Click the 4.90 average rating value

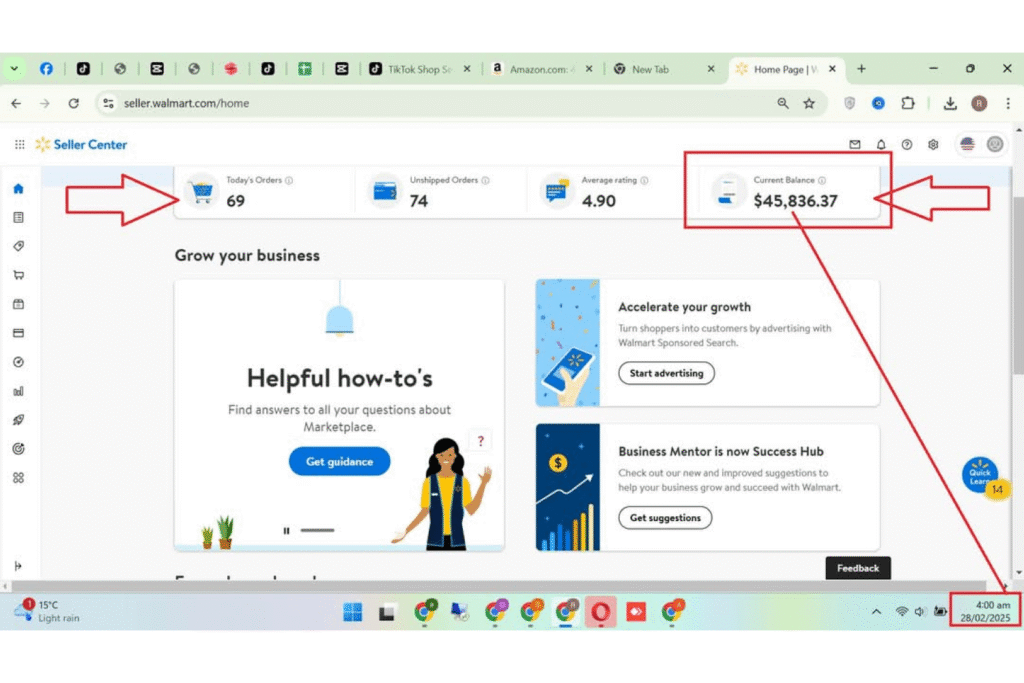(x=598, y=201)
